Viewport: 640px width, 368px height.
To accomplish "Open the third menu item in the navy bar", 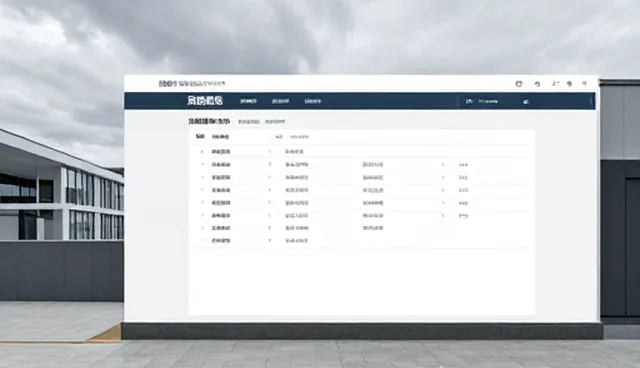I will click(x=313, y=101).
